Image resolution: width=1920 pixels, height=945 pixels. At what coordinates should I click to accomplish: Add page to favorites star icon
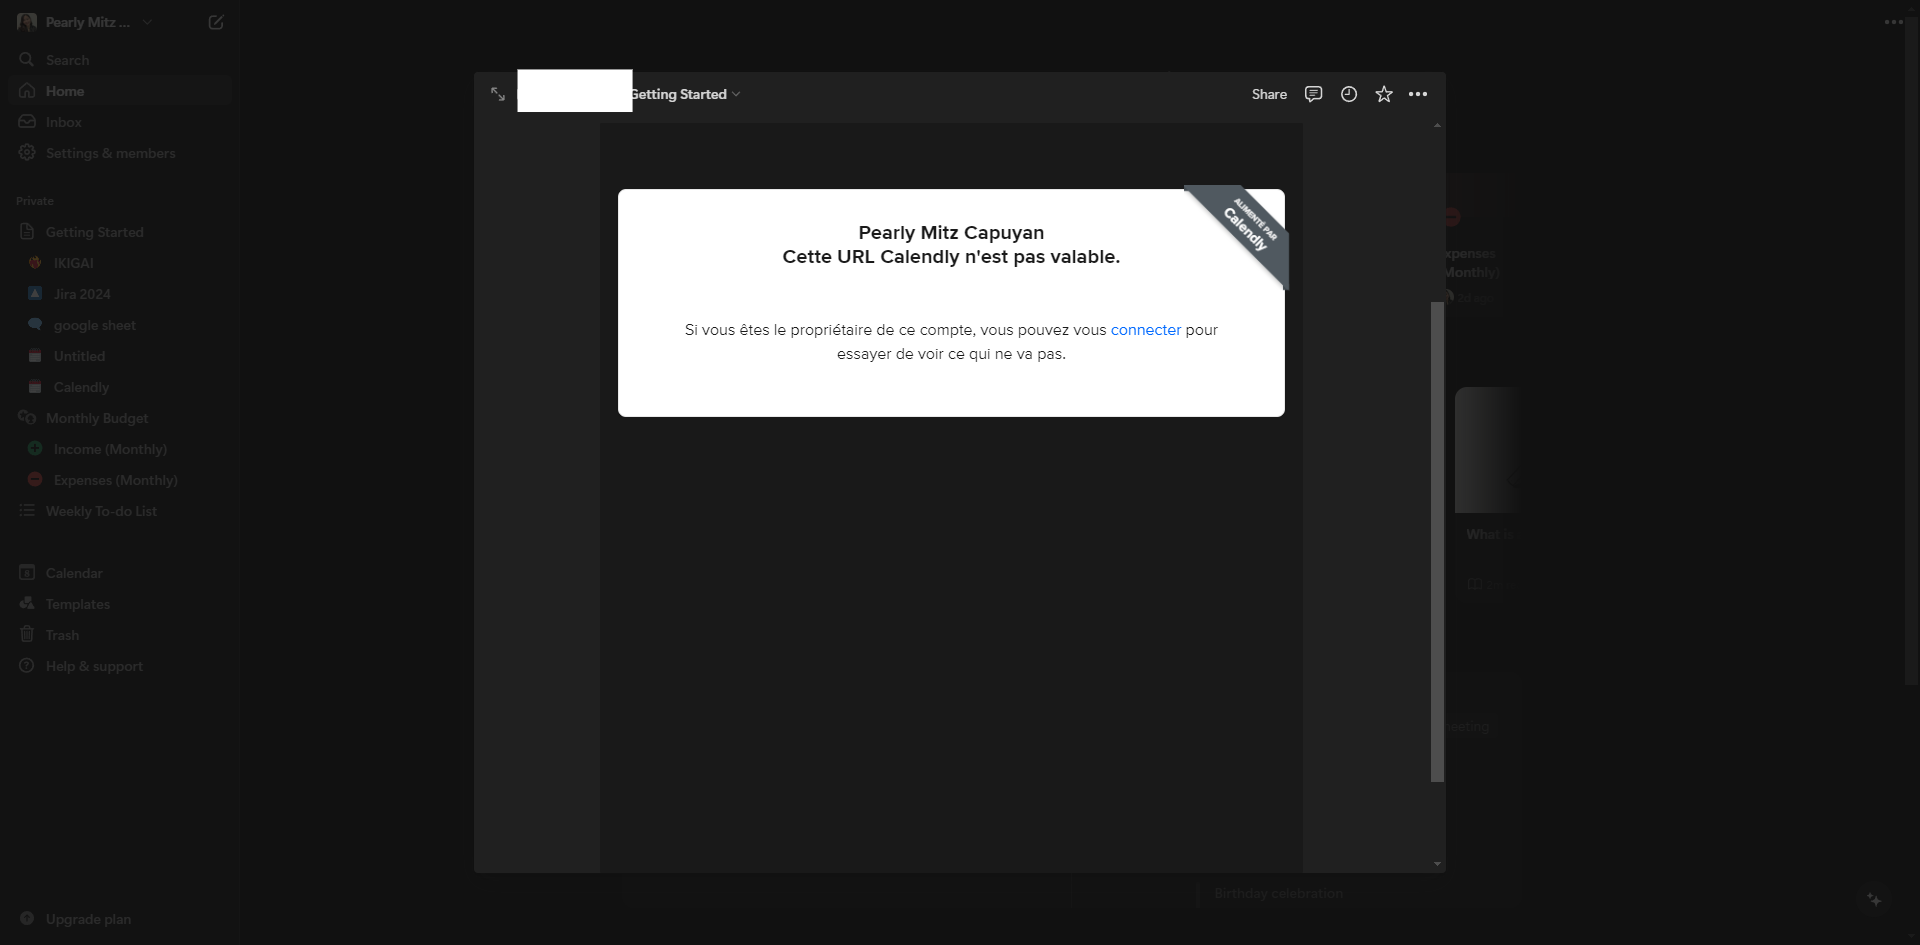[x=1384, y=94]
